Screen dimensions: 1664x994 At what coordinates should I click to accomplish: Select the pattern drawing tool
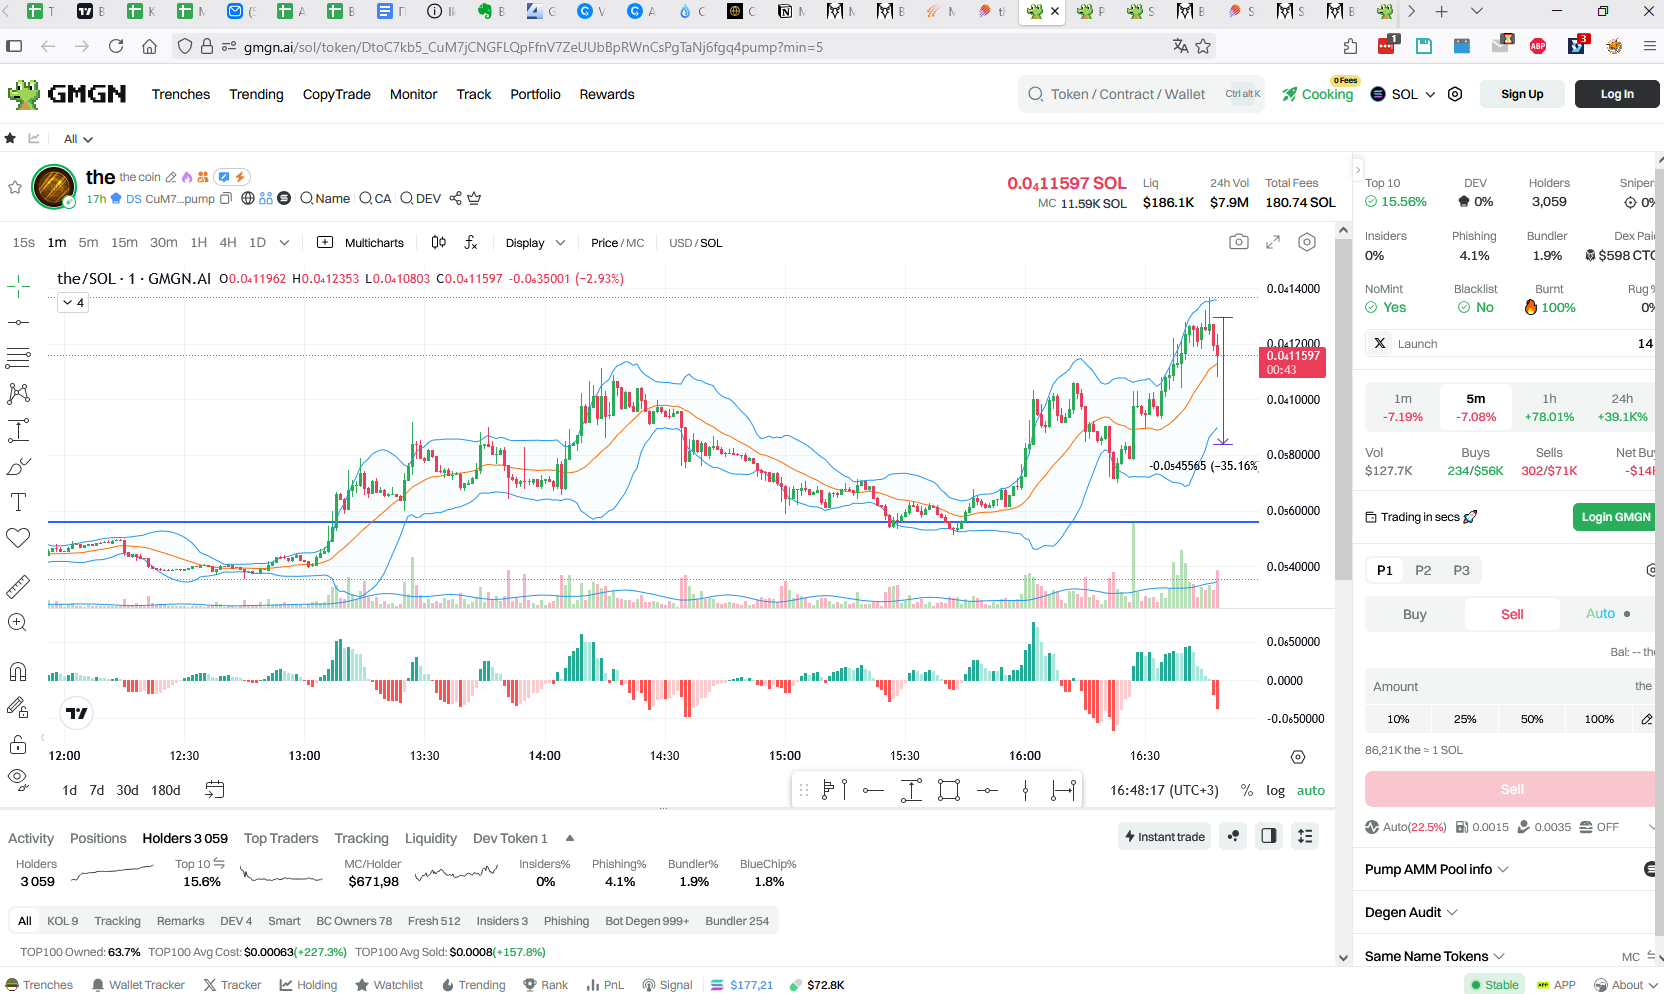click(x=18, y=393)
